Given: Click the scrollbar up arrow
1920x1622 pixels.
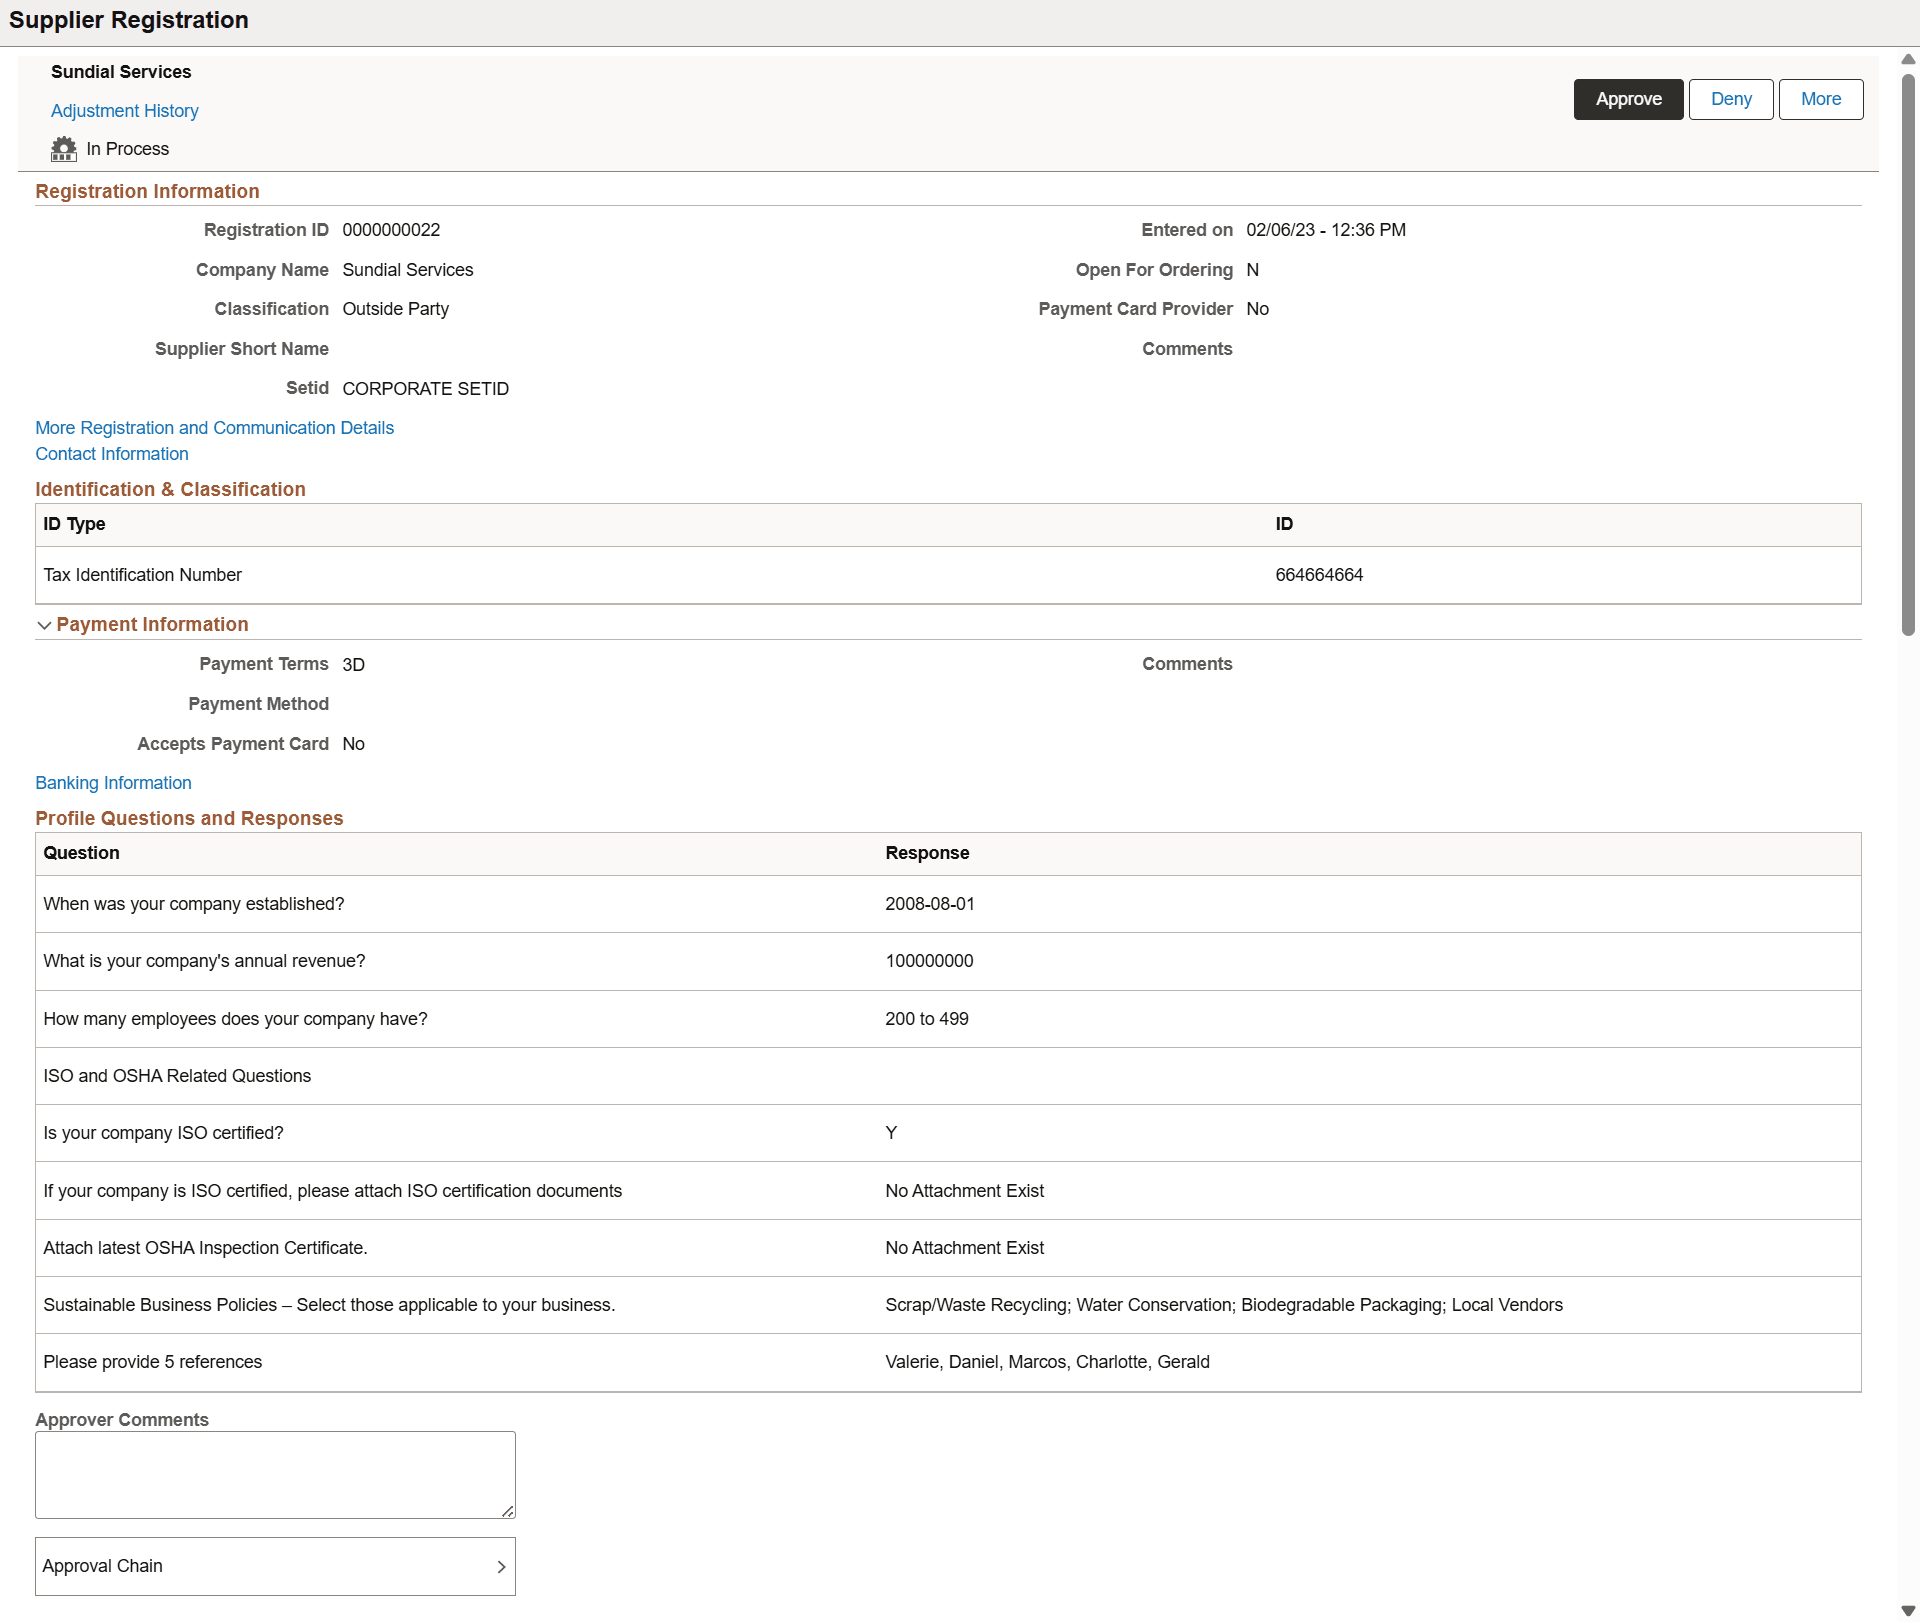Looking at the screenshot, I should pos(1908,58).
